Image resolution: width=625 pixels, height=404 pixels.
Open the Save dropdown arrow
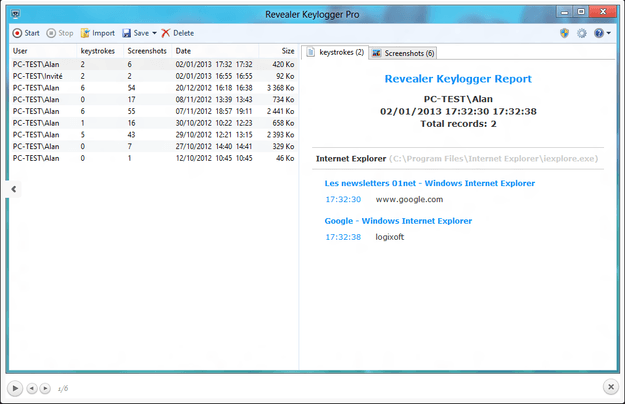pyautogui.click(x=154, y=33)
